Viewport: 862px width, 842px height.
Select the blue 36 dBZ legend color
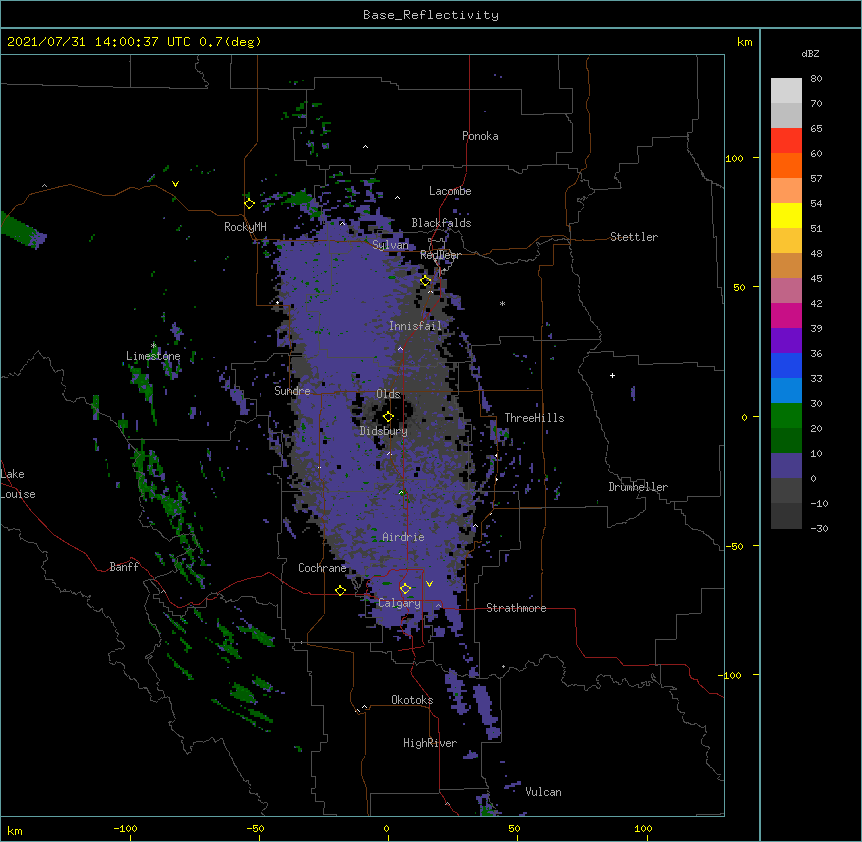[786, 365]
